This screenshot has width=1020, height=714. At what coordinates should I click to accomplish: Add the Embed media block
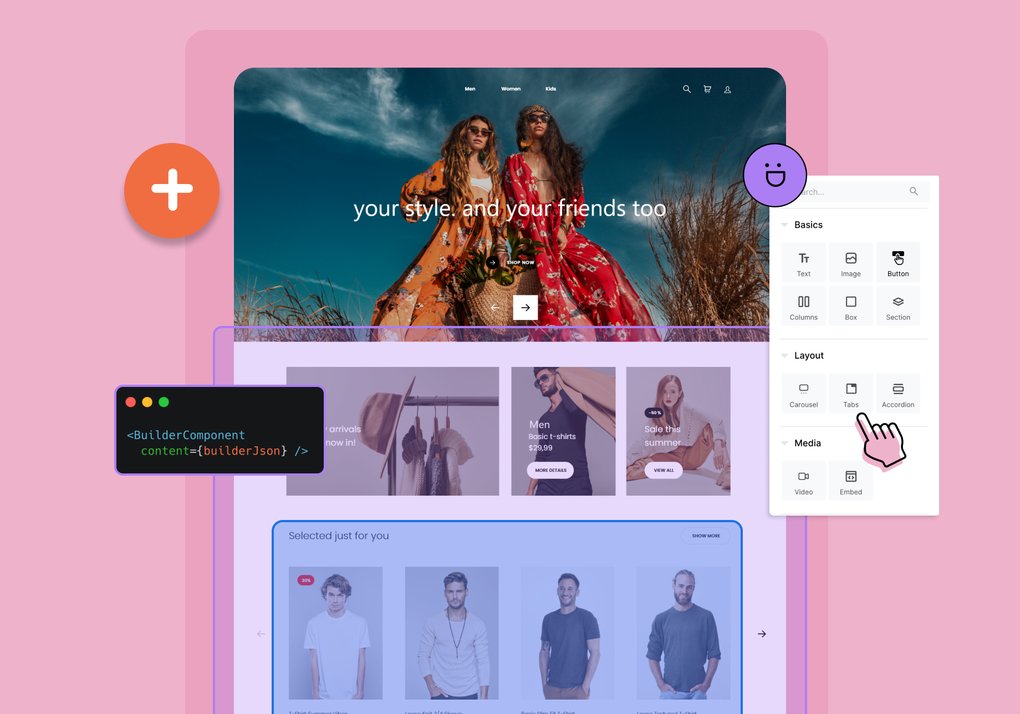(850, 481)
